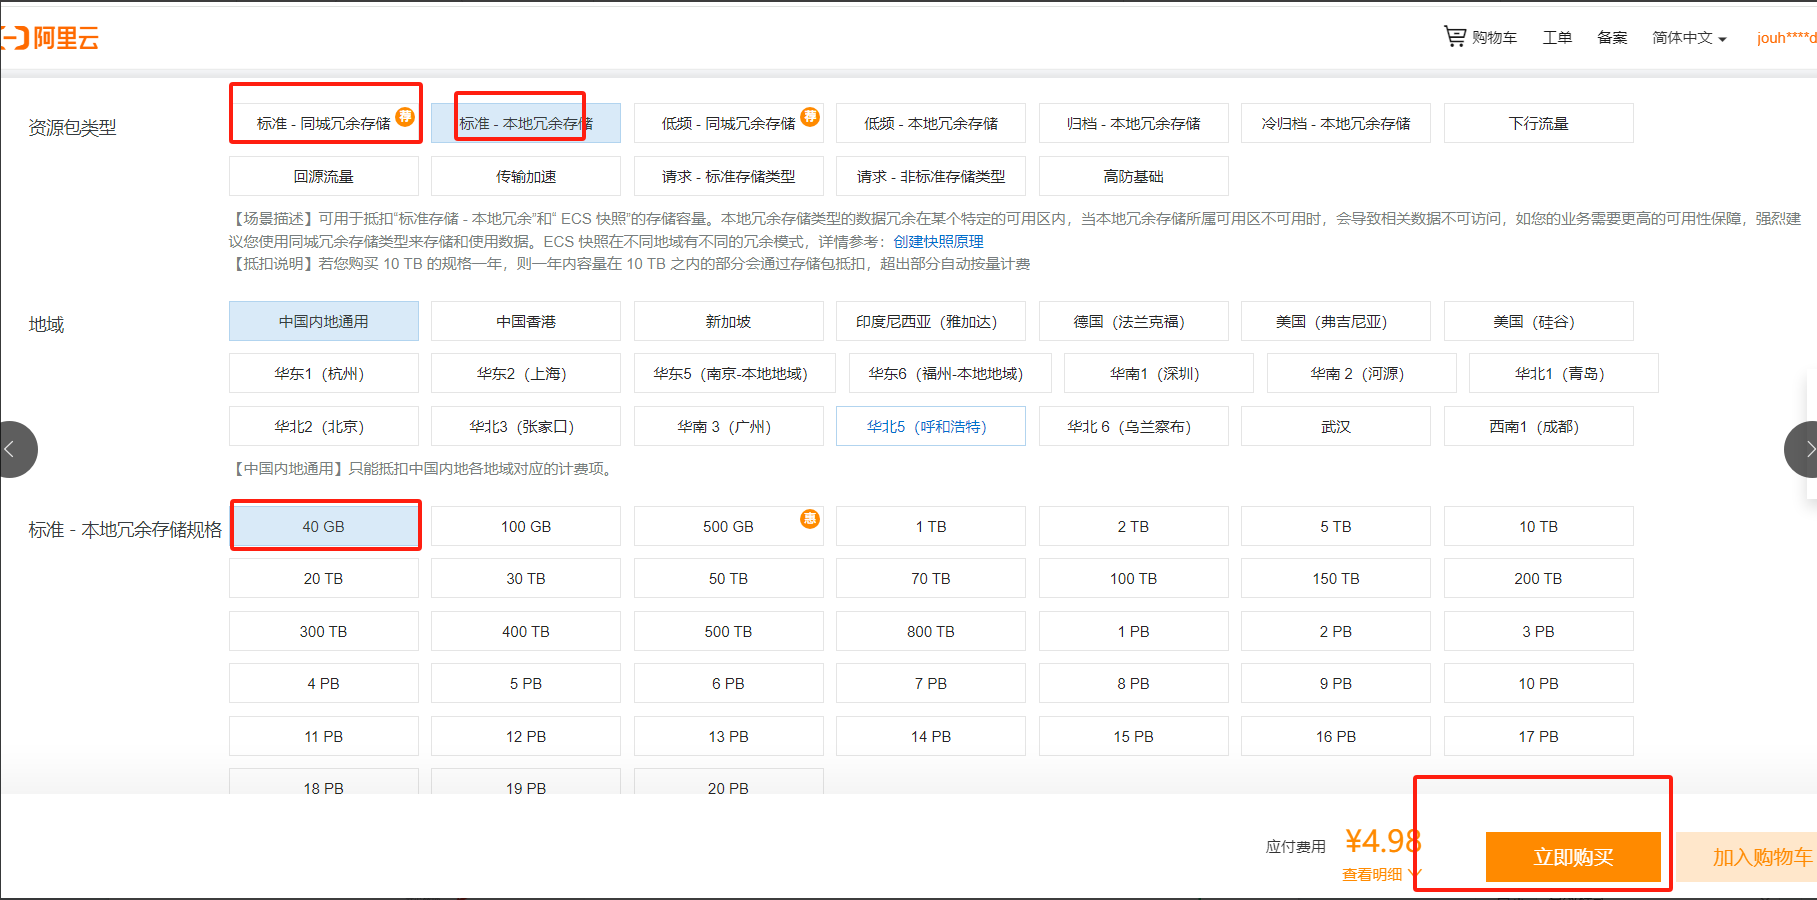Open the 简体中文 language dropdown
Image resolution: width=1817 pixels, height=900 pixels.
[1688, 38]
